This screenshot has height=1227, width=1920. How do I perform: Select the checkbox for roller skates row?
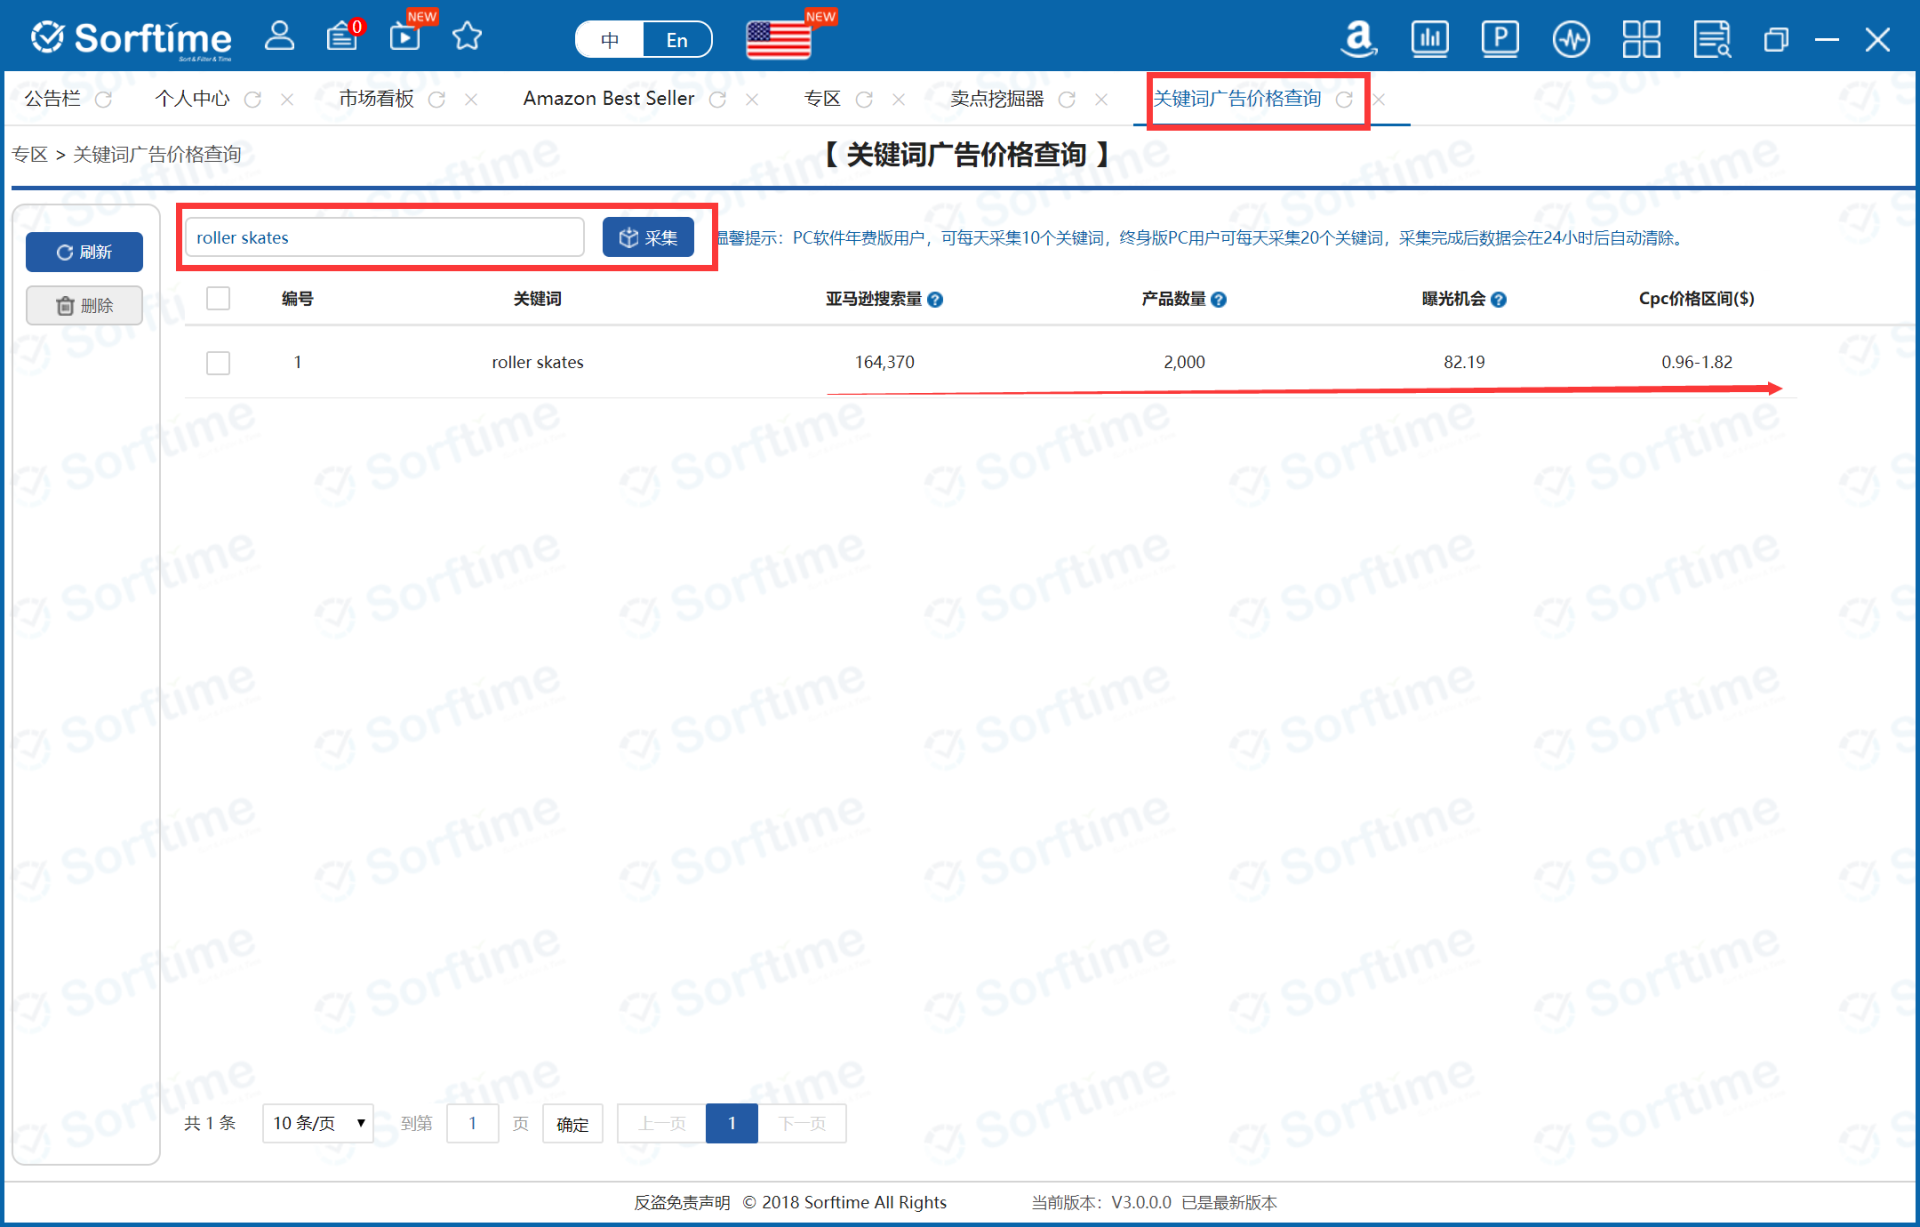pyautogui.click(x=217, y=362)
